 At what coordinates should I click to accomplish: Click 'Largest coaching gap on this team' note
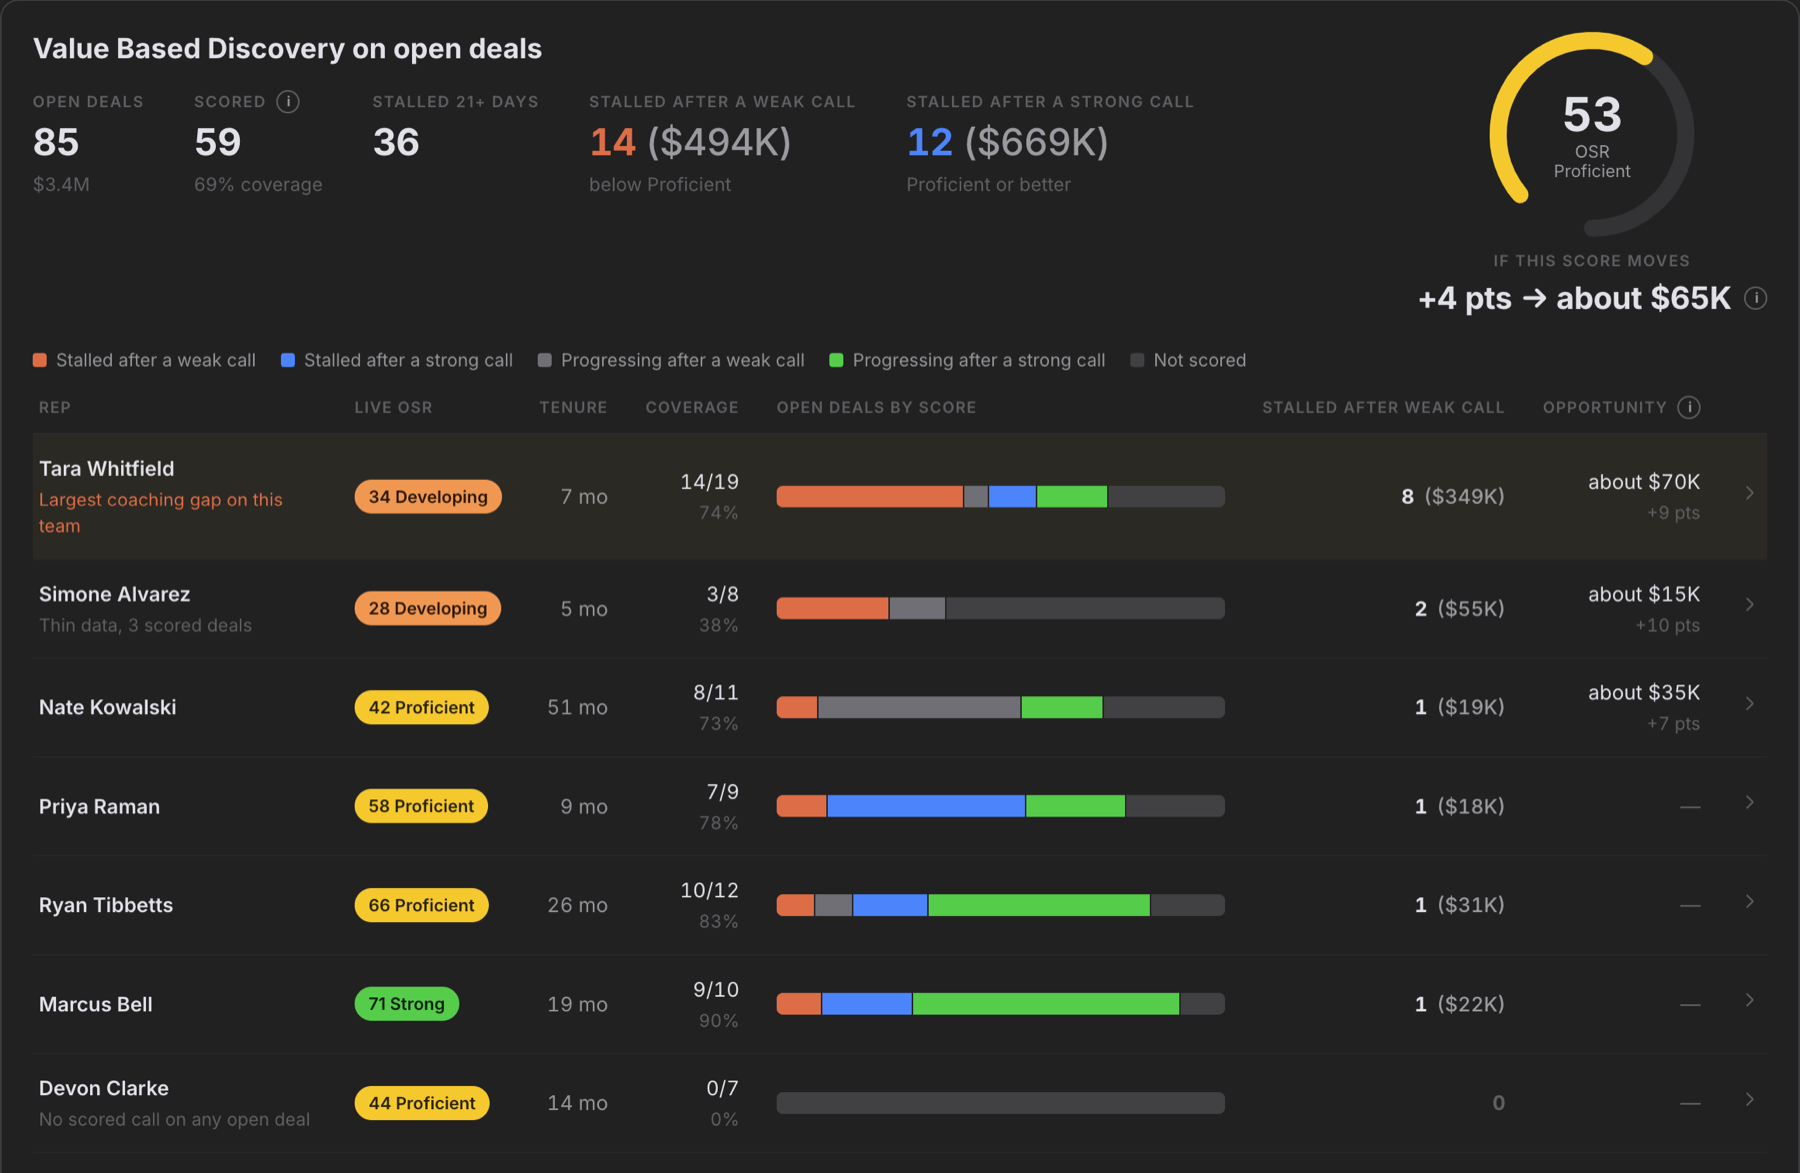160,512
